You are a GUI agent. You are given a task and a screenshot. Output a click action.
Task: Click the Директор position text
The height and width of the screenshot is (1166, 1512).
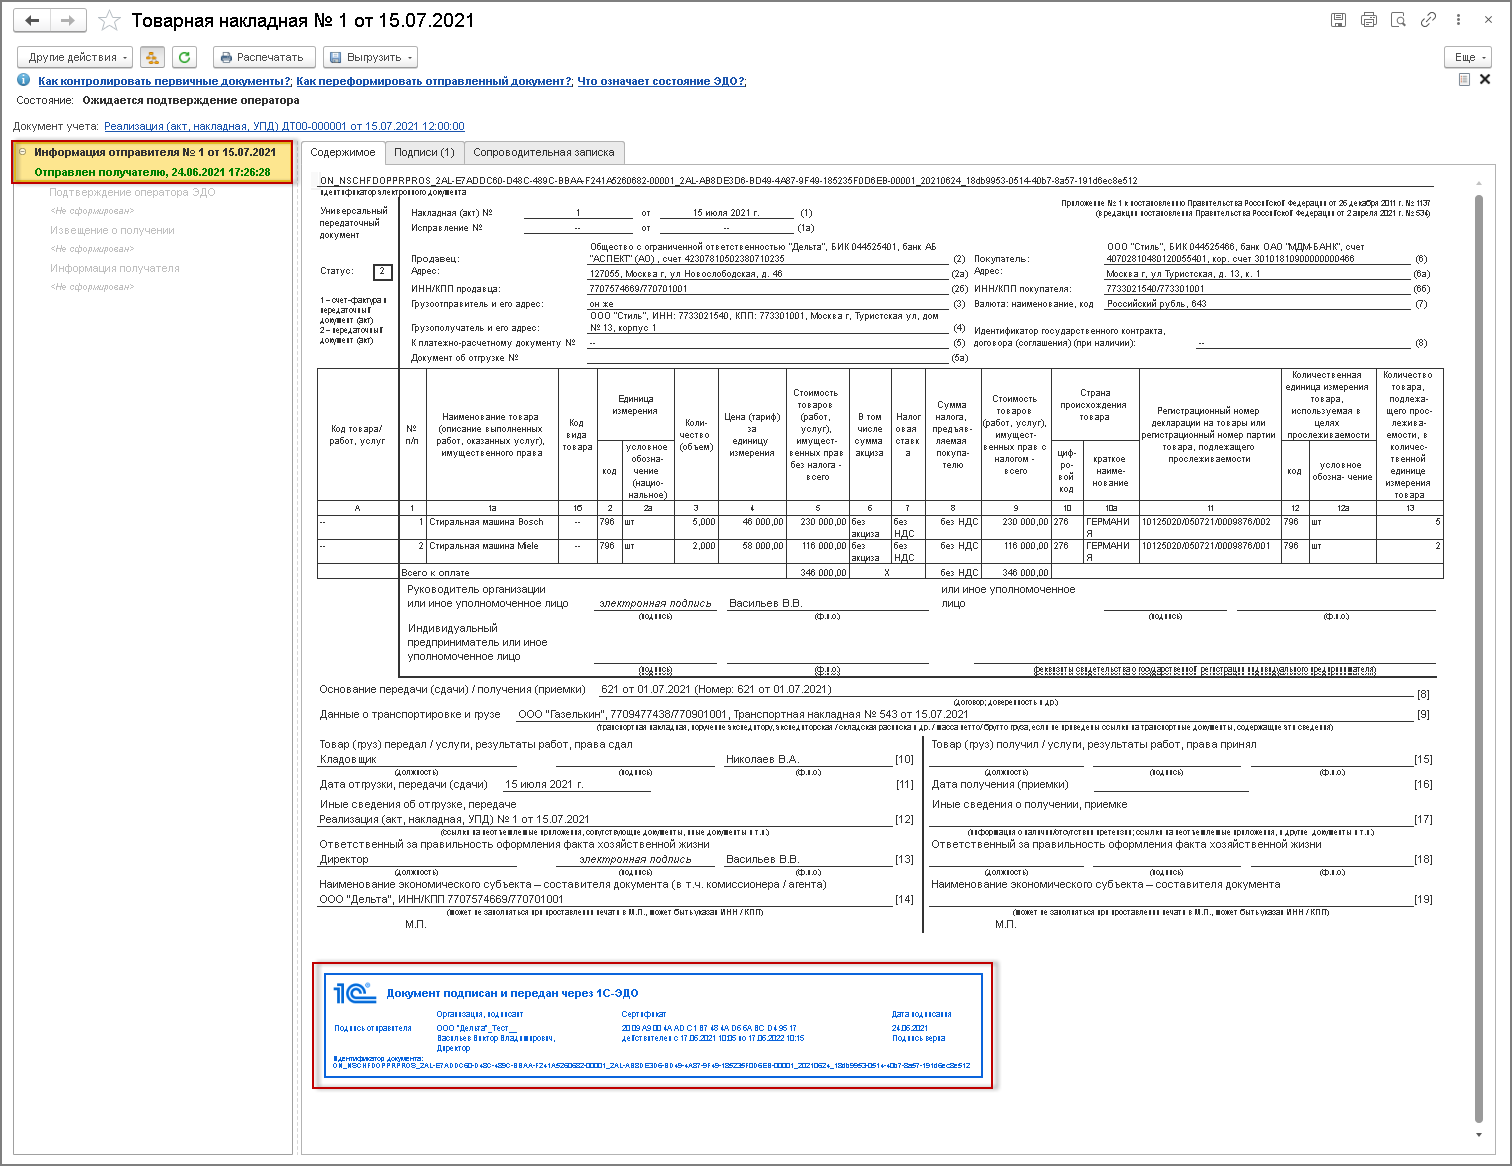[344, 860]
